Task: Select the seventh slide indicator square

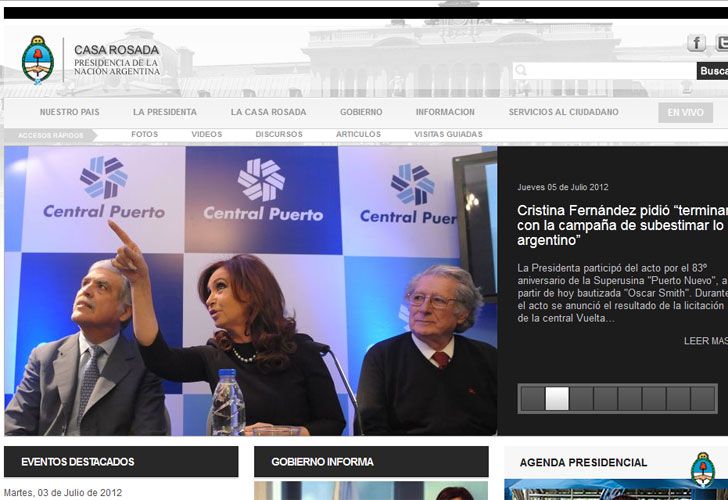Action: click(x=678, y=398)
